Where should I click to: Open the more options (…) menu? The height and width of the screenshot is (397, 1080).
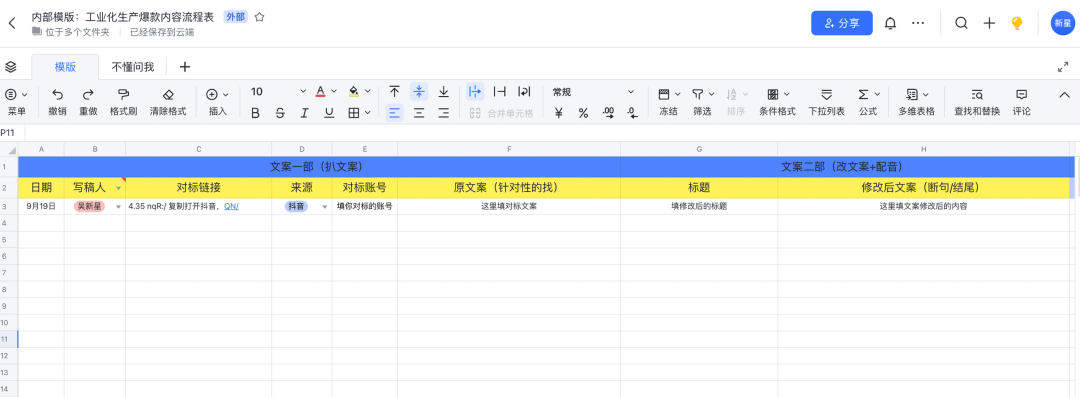(917, 23)
